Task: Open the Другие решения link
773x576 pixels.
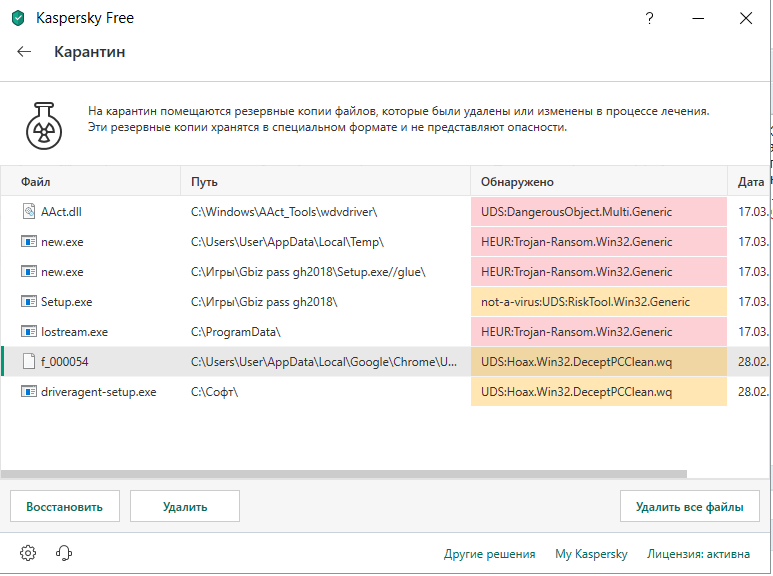Action: click(489, 554)
